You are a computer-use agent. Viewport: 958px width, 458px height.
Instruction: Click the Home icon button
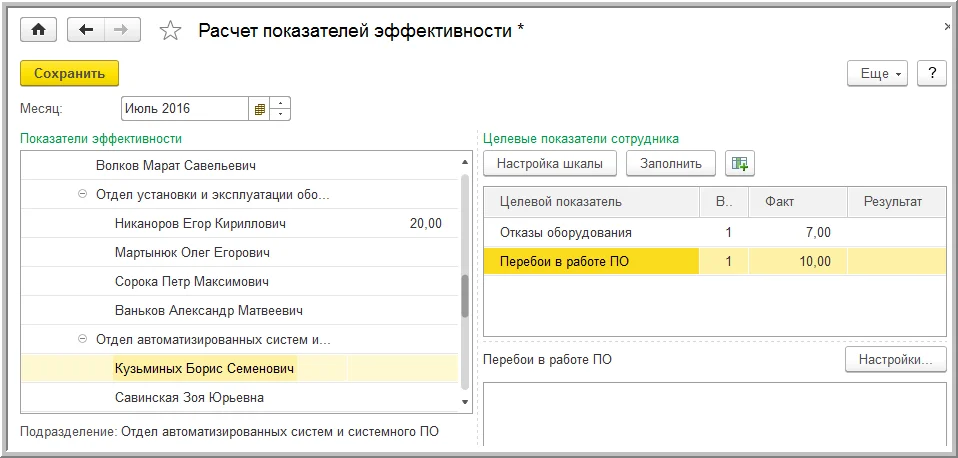click(39, 30)
